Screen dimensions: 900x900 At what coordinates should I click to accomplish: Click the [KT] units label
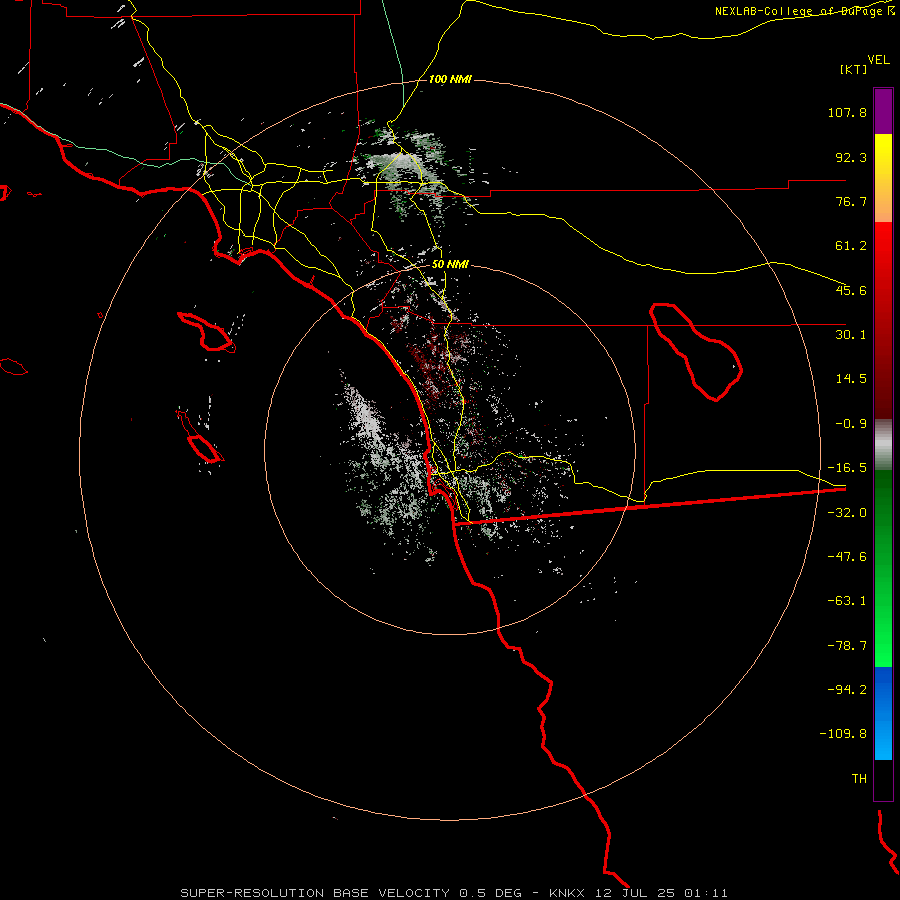(854, 69)
